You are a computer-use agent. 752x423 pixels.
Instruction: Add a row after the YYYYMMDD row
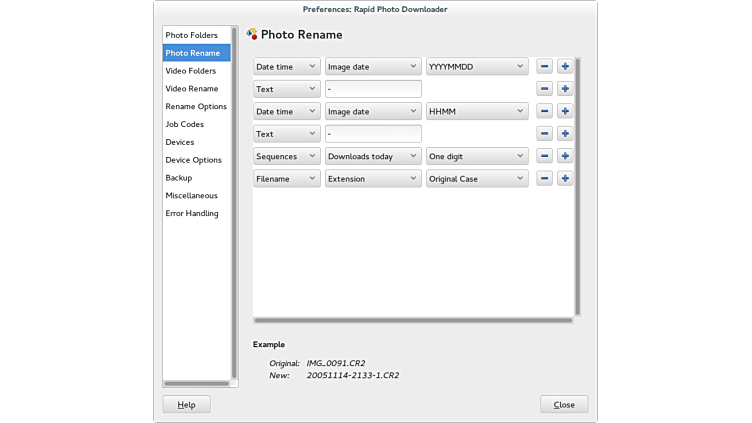[565, 67]
